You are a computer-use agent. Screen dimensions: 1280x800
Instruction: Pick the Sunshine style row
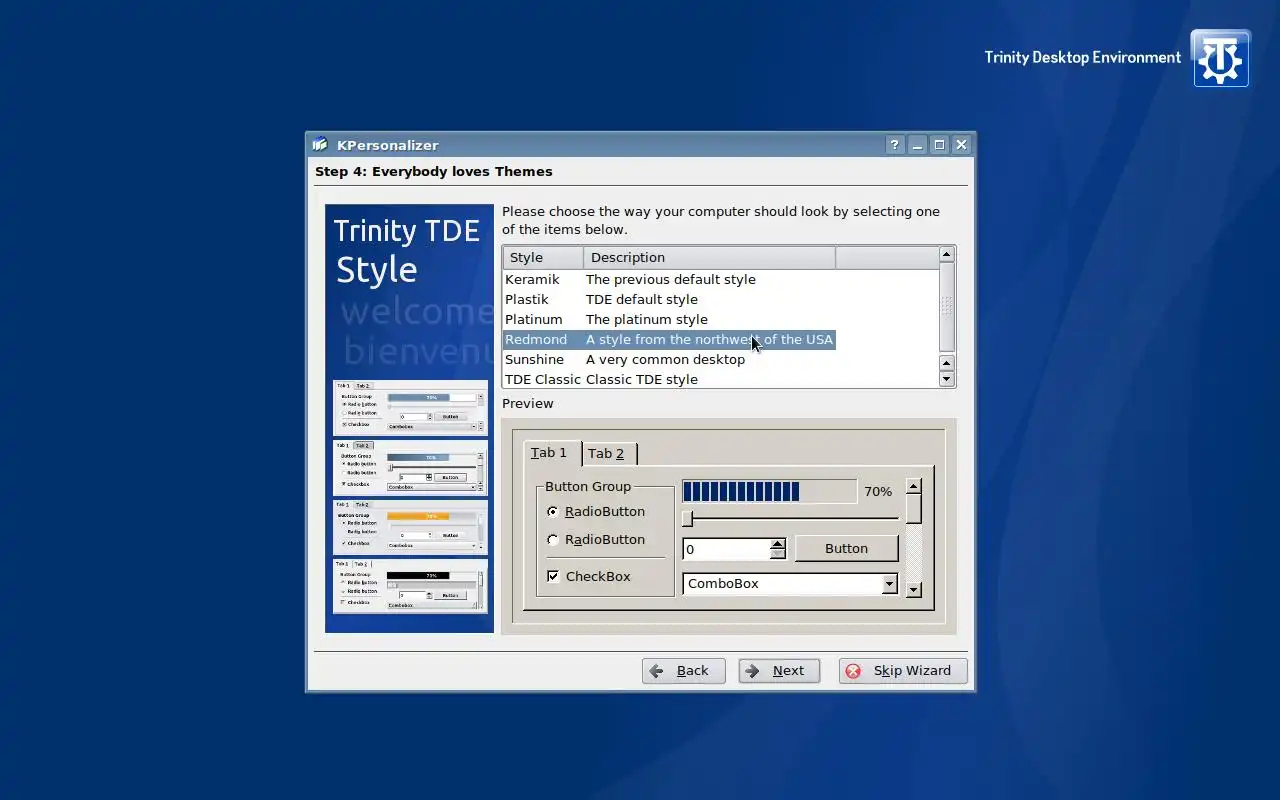coord(669,360)
